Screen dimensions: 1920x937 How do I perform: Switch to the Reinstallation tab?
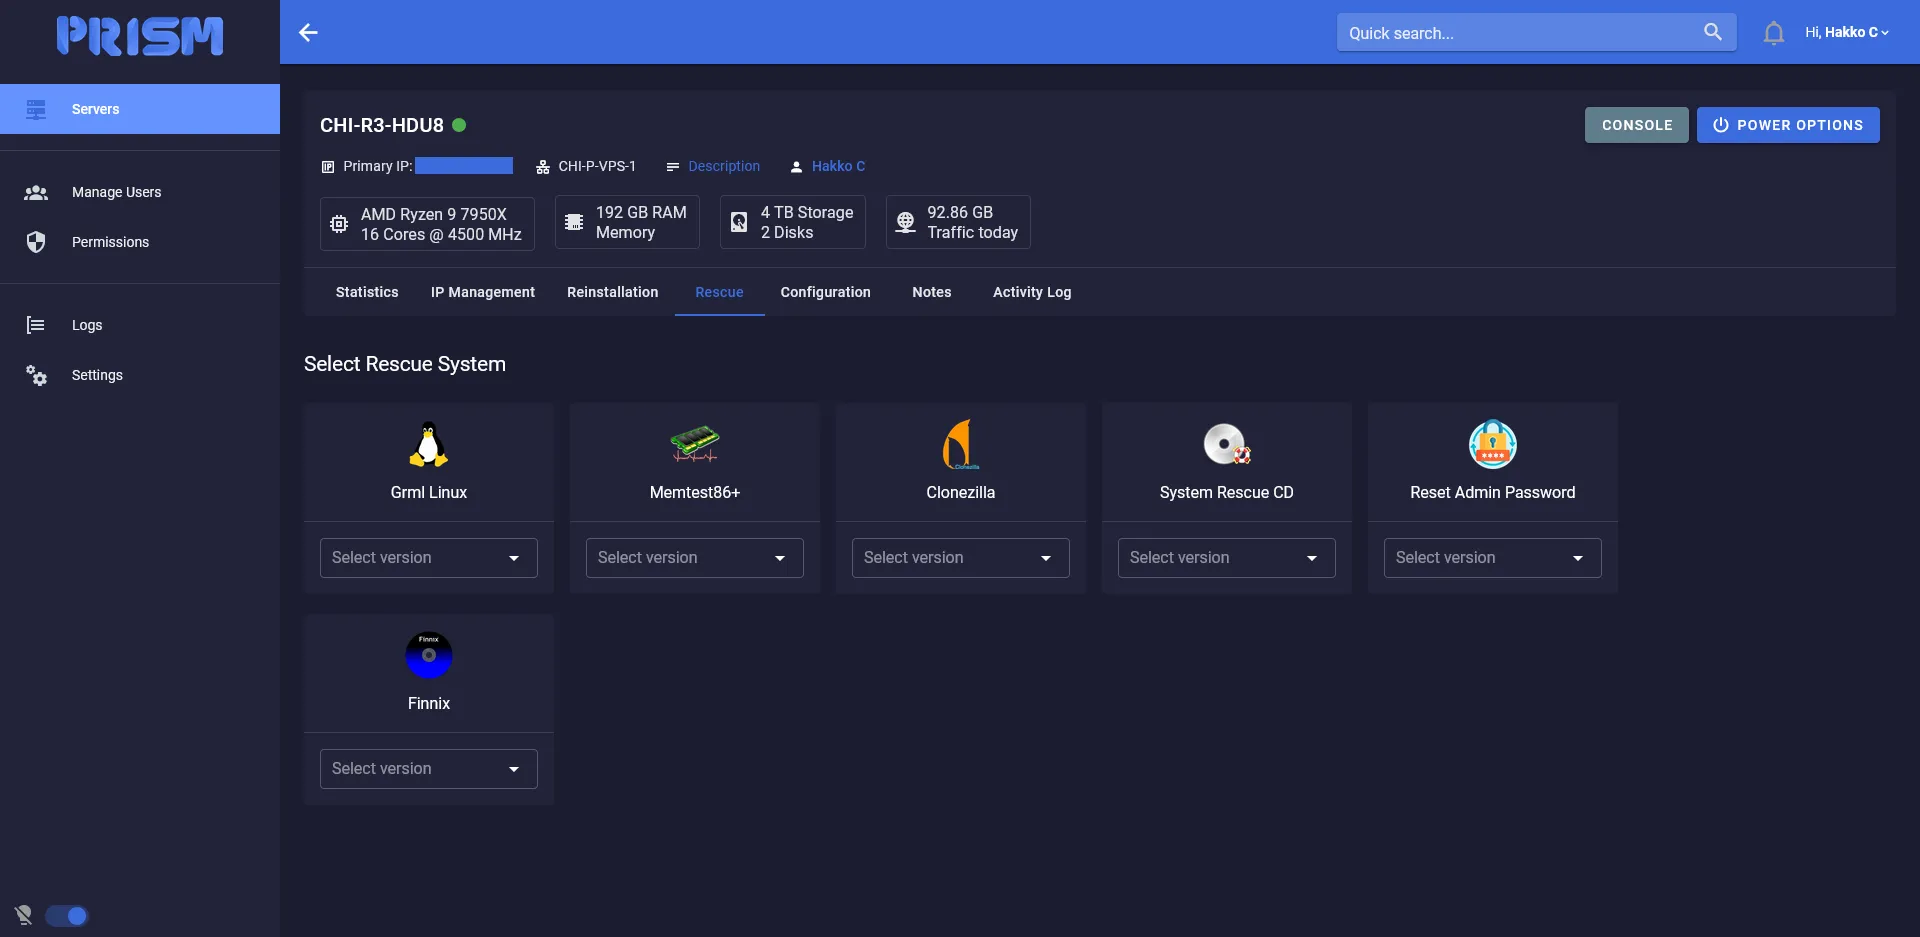point(612,292)
